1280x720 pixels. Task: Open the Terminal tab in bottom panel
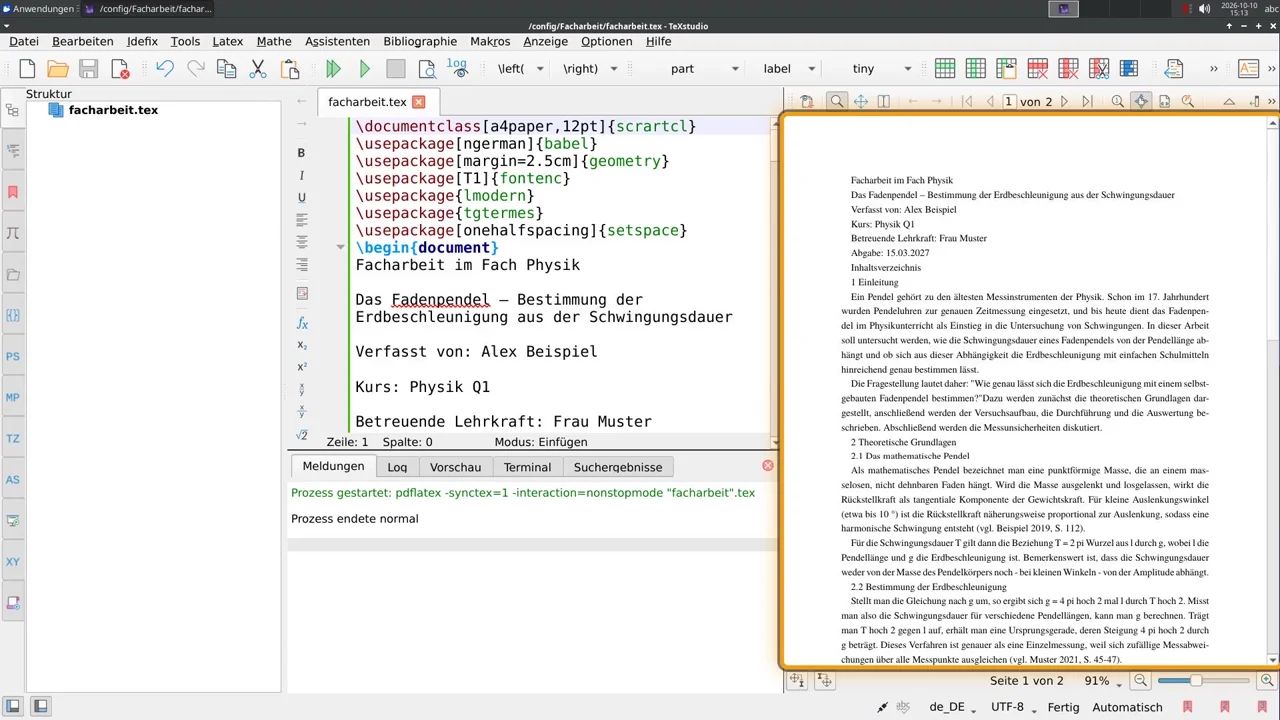click(x=527, y=467)
